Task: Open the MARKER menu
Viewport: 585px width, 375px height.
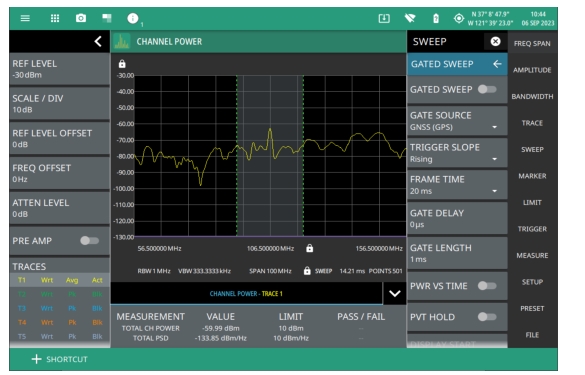Action: pos(532,176)
